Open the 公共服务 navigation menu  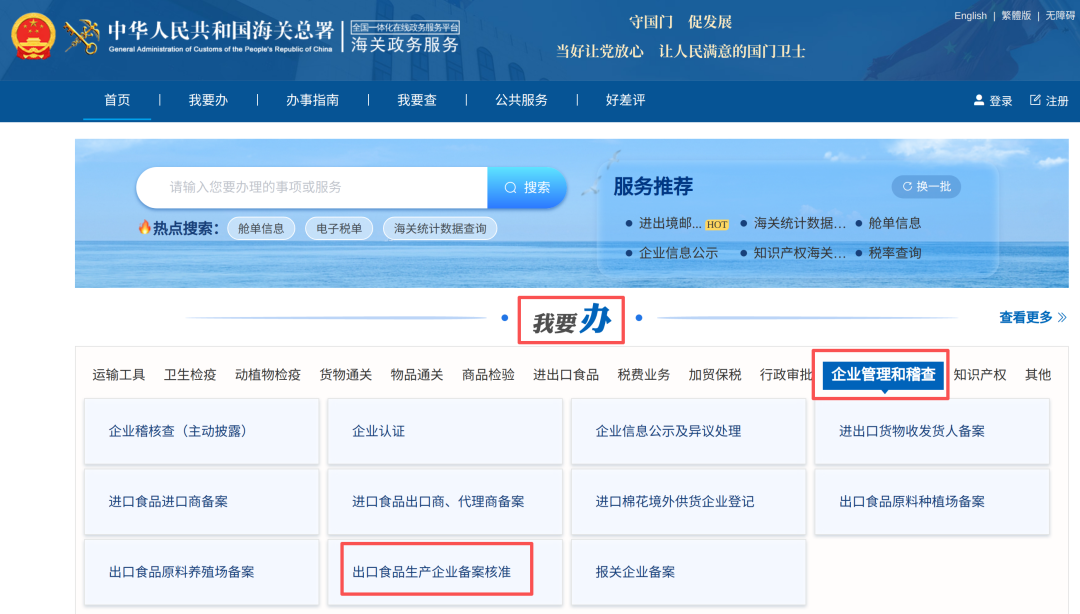(x=521, y=100)
